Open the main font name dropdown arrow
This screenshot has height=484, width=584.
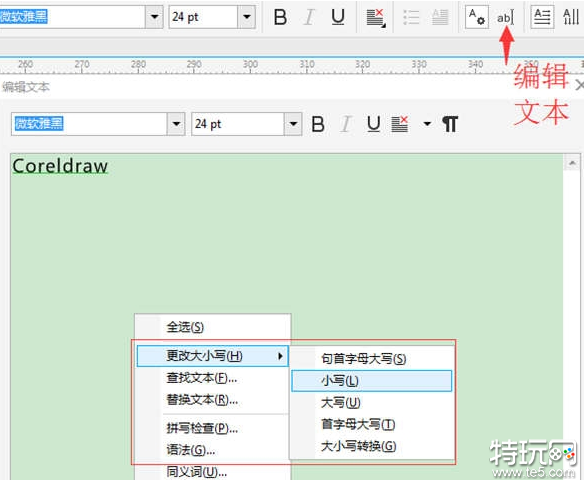click(x=154, y=17)
